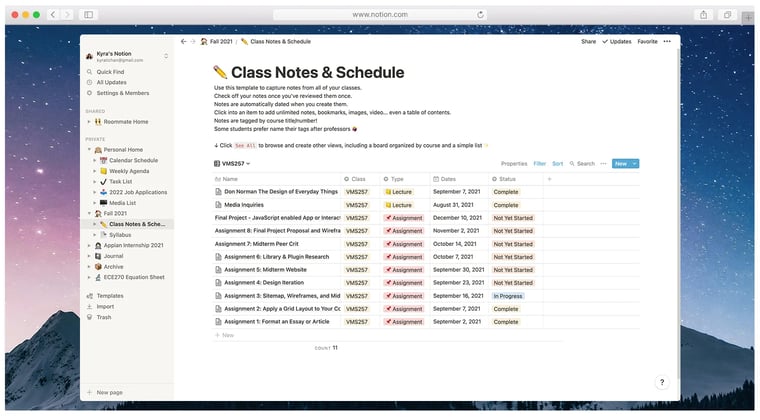760x420 pixels.
Task: Click the Share button
Action: pyautogui.click(x=588, y=42)
